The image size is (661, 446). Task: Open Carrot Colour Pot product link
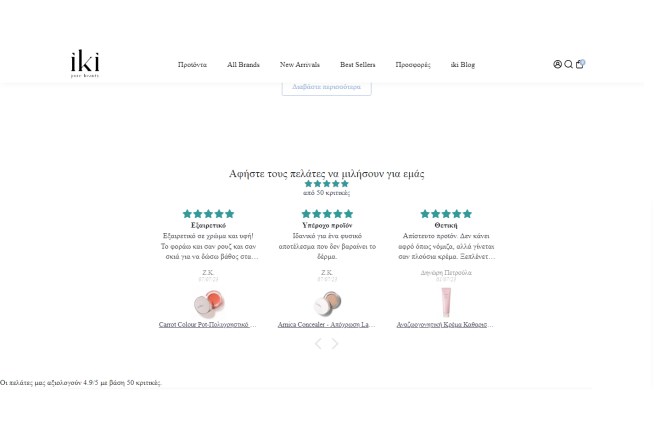[x=207, y=325]
